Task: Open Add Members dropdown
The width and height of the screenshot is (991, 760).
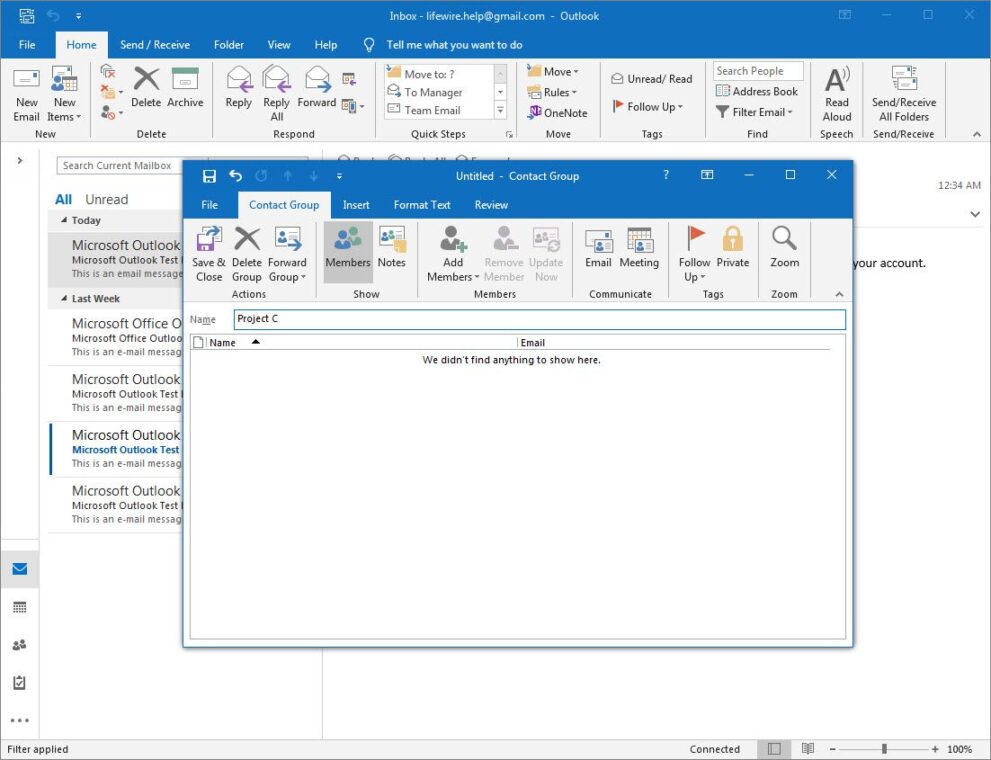Action: [453, 254]
